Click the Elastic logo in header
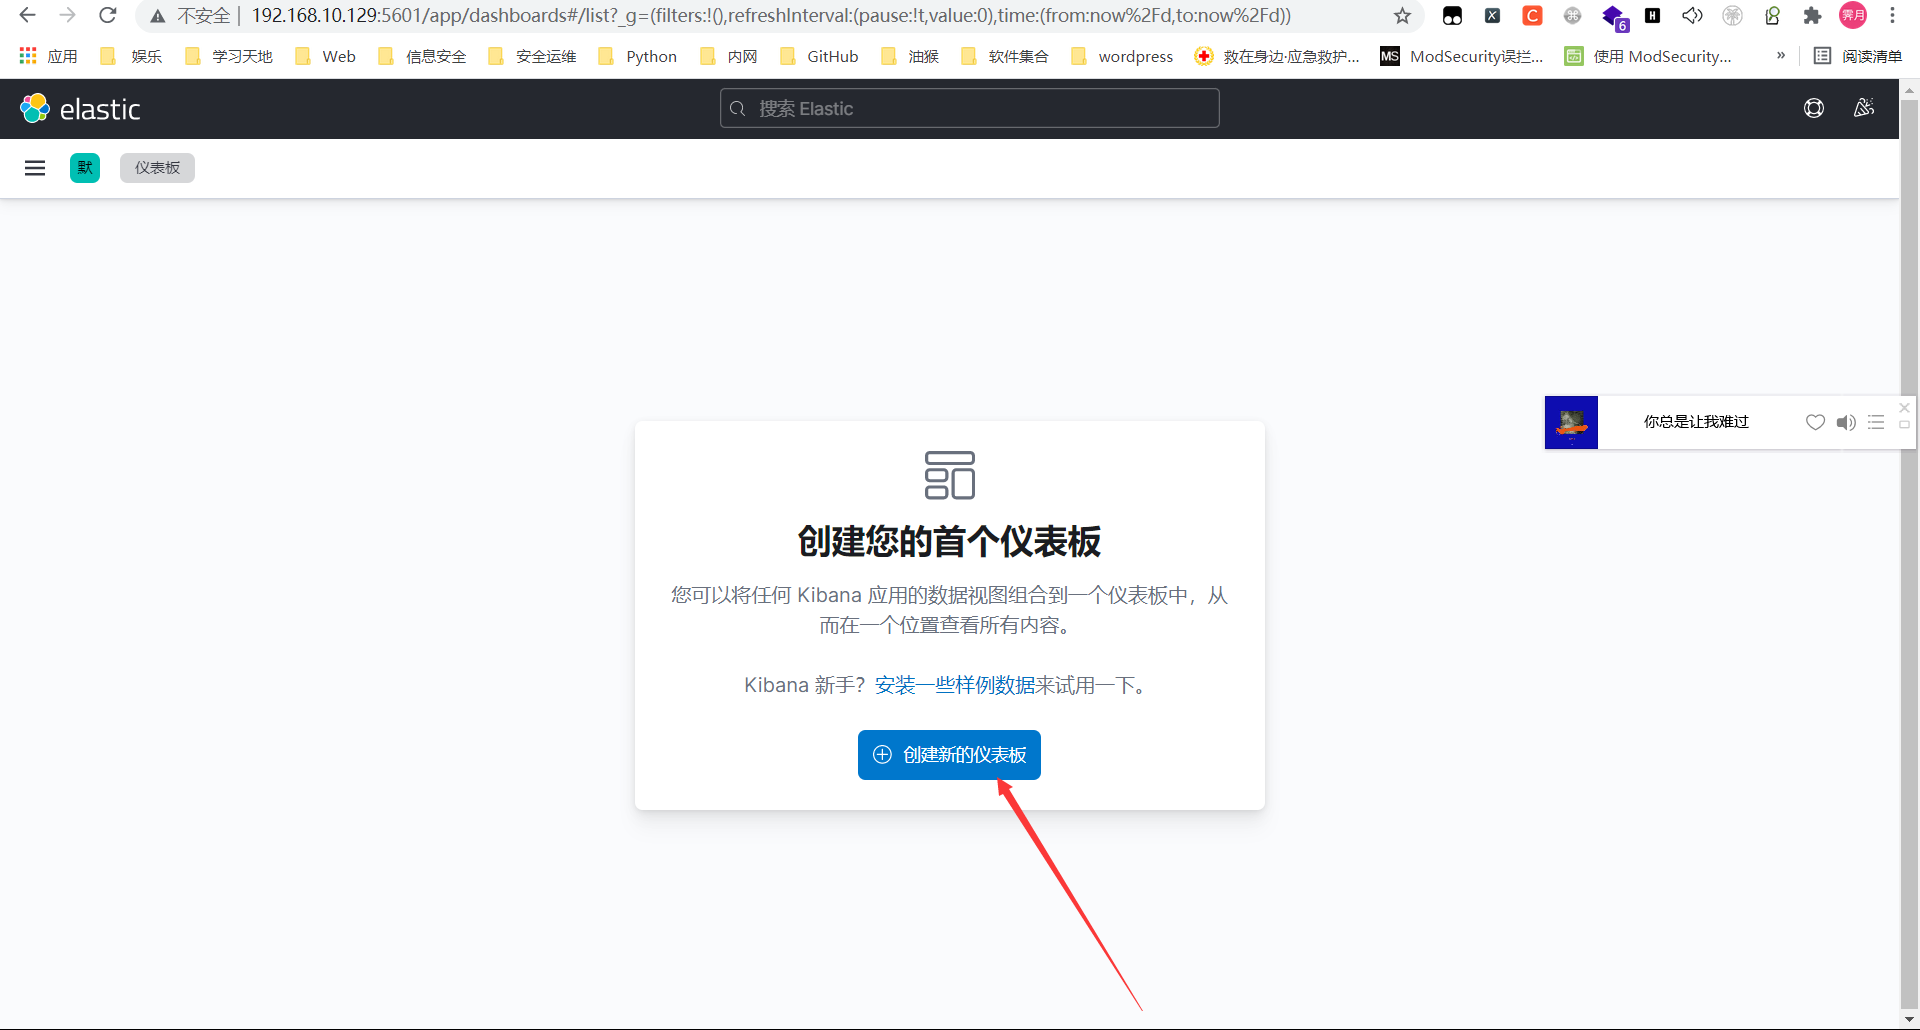 pos(80,109)
